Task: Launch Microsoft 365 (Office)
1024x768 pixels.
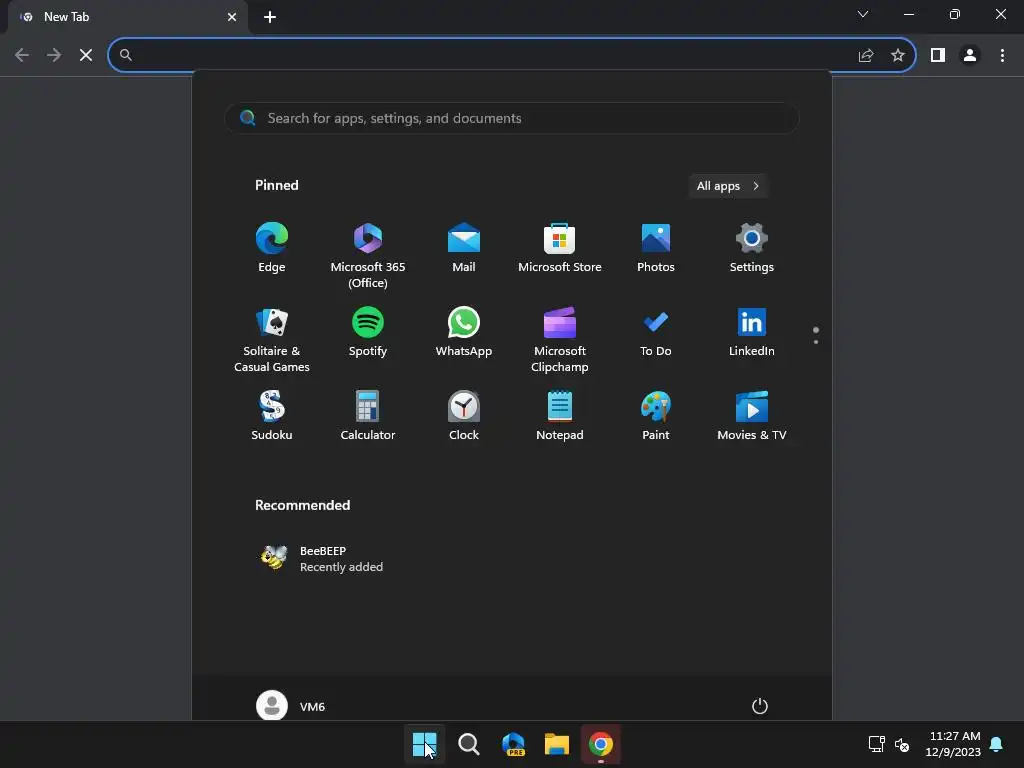Action: click(x=368, y=255)
